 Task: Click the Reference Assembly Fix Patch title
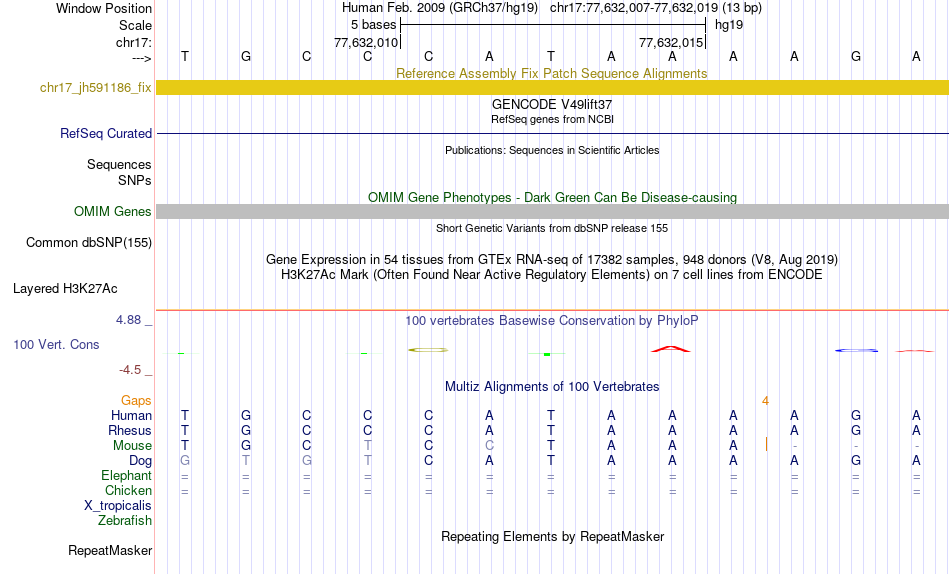551,73
